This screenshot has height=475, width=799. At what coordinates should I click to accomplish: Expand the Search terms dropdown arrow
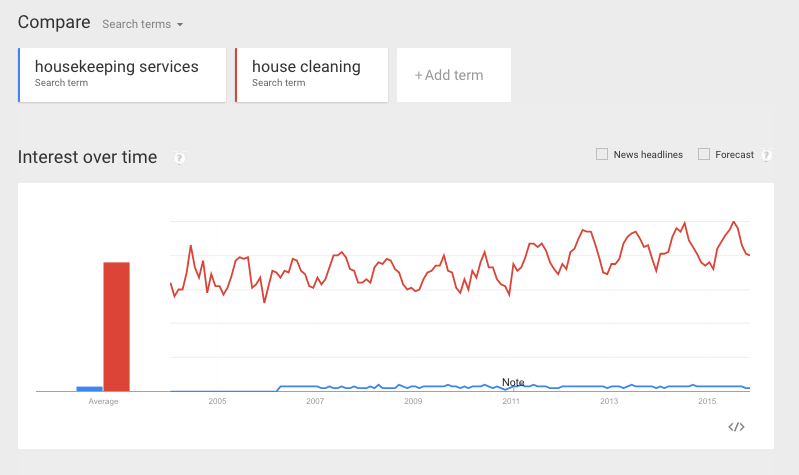180,24
